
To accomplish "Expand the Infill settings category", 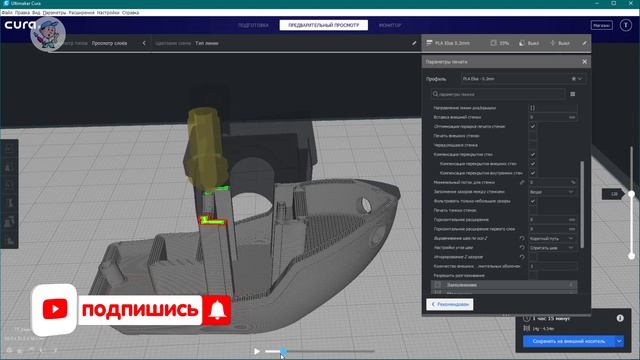I will [504, 285].
